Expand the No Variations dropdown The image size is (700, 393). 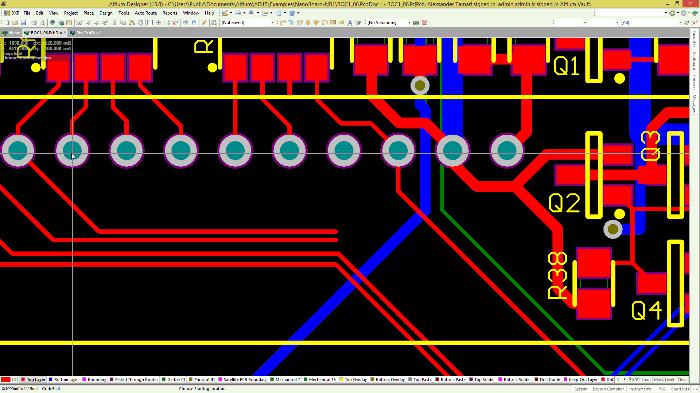(x=389, y=22)
